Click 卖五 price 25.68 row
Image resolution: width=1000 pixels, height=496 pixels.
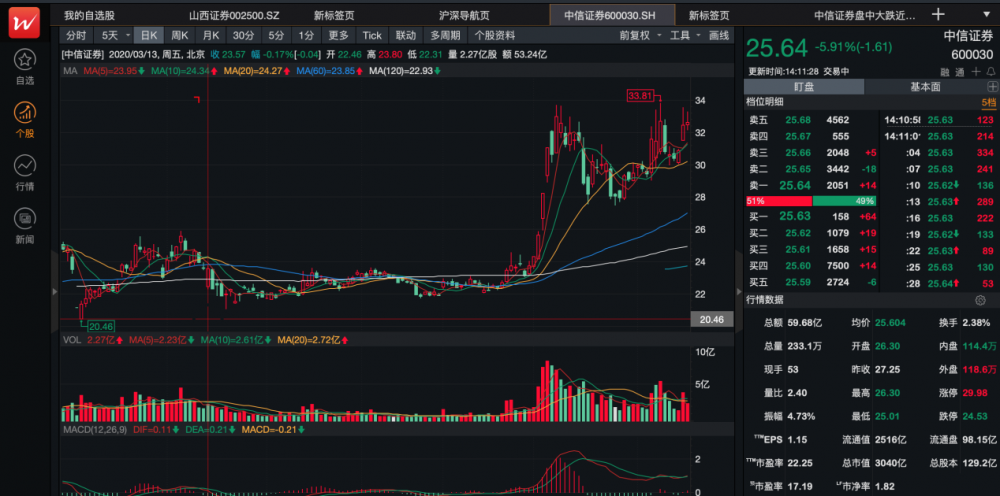tap(811, 119)
